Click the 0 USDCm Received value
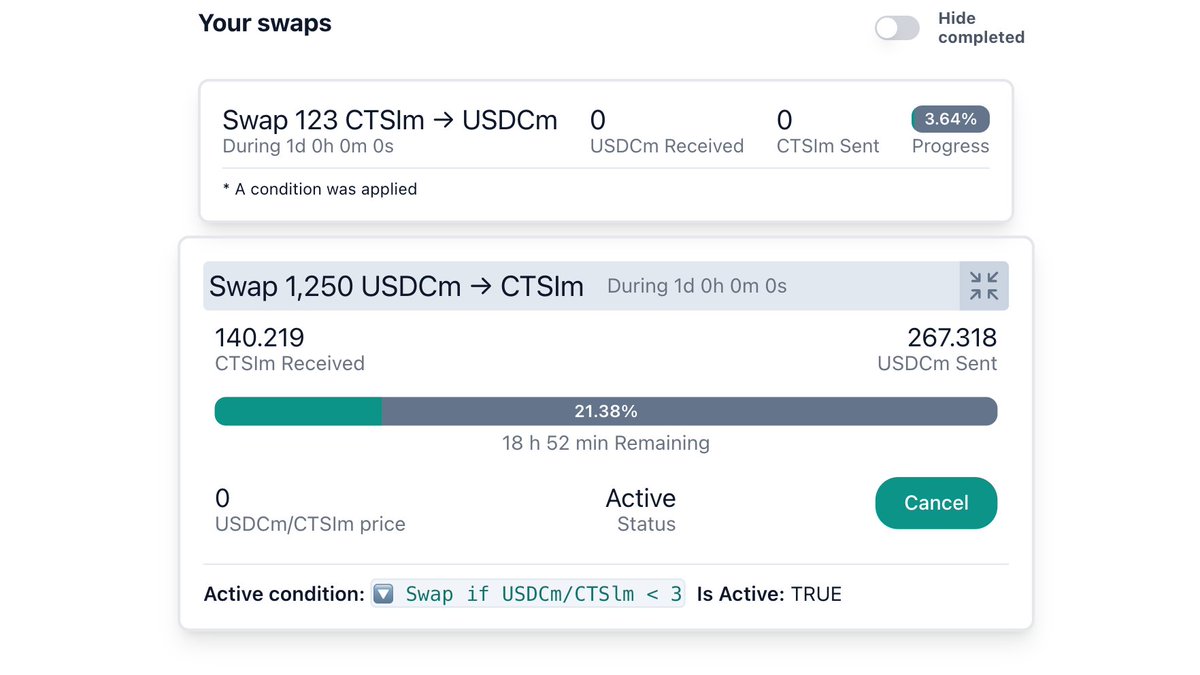This screenshot has height=675, width=1200. pyautogui.click(x=598, y=120)
